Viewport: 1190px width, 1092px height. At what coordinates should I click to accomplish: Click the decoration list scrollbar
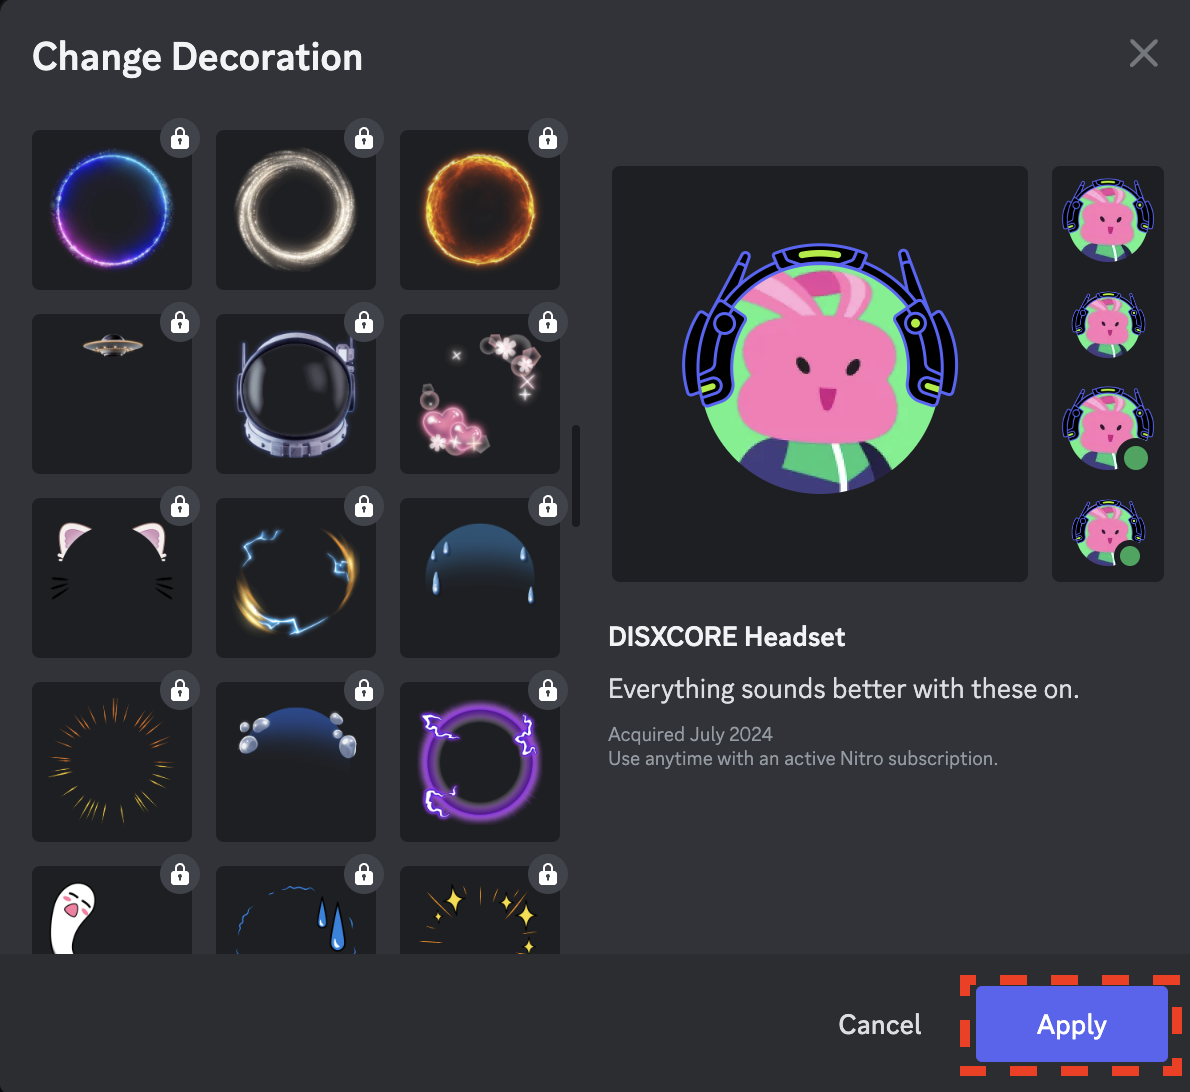tap(576, 476)
